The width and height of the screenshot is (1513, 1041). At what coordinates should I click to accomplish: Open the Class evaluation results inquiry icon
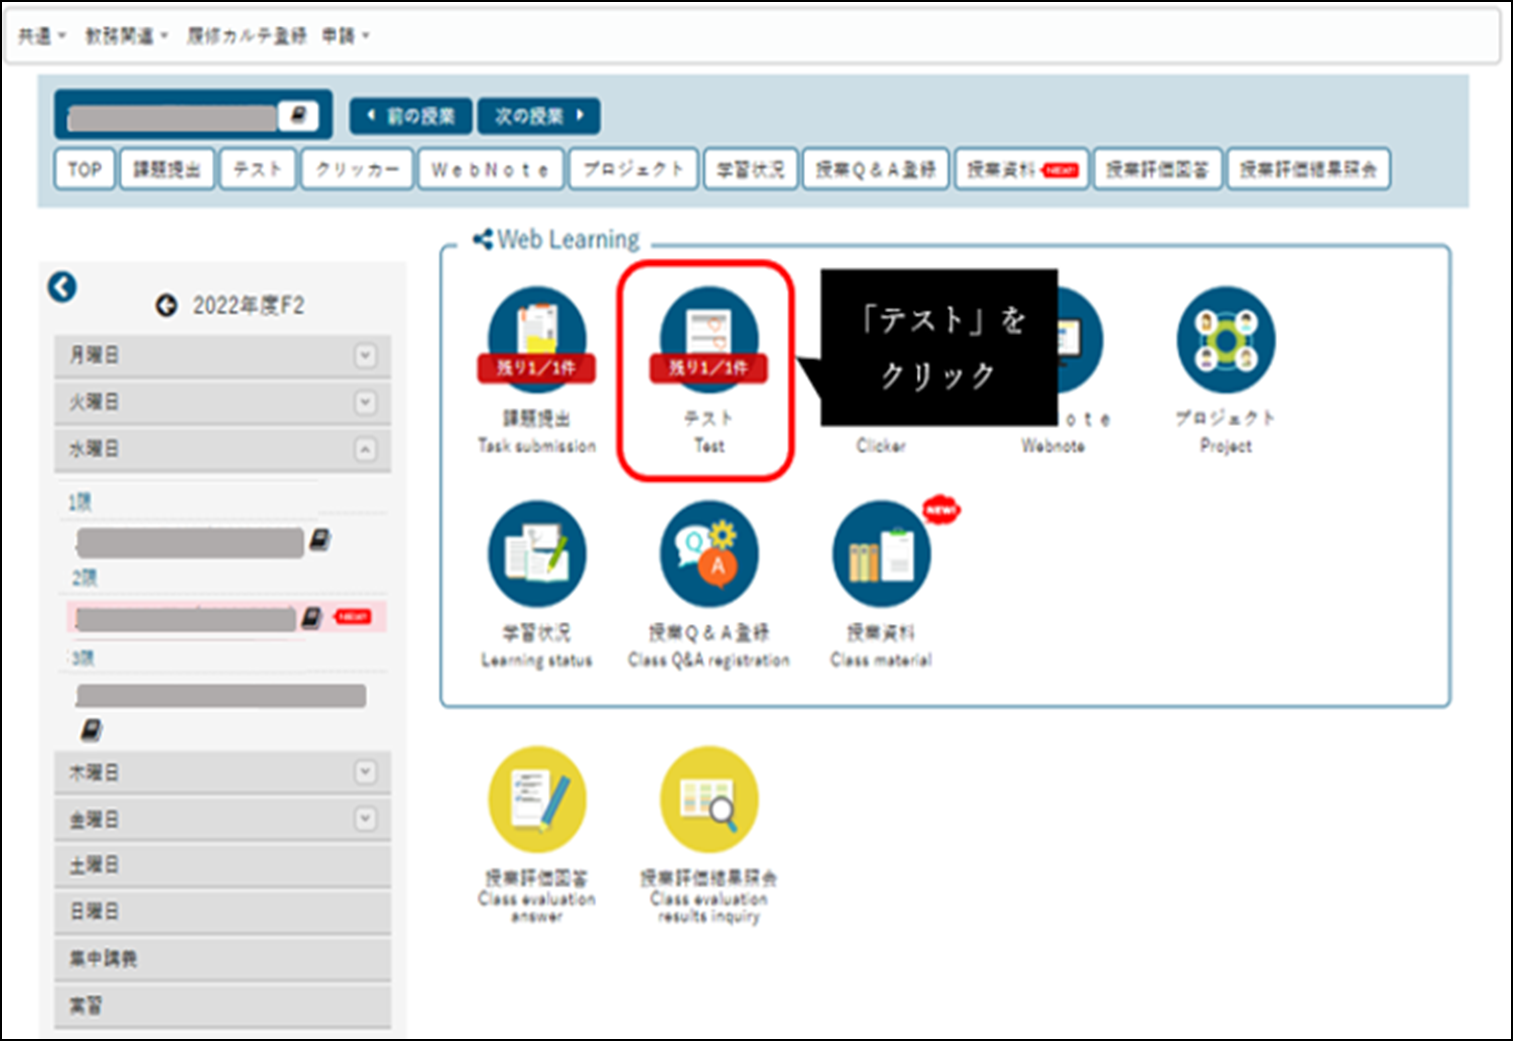709,799
